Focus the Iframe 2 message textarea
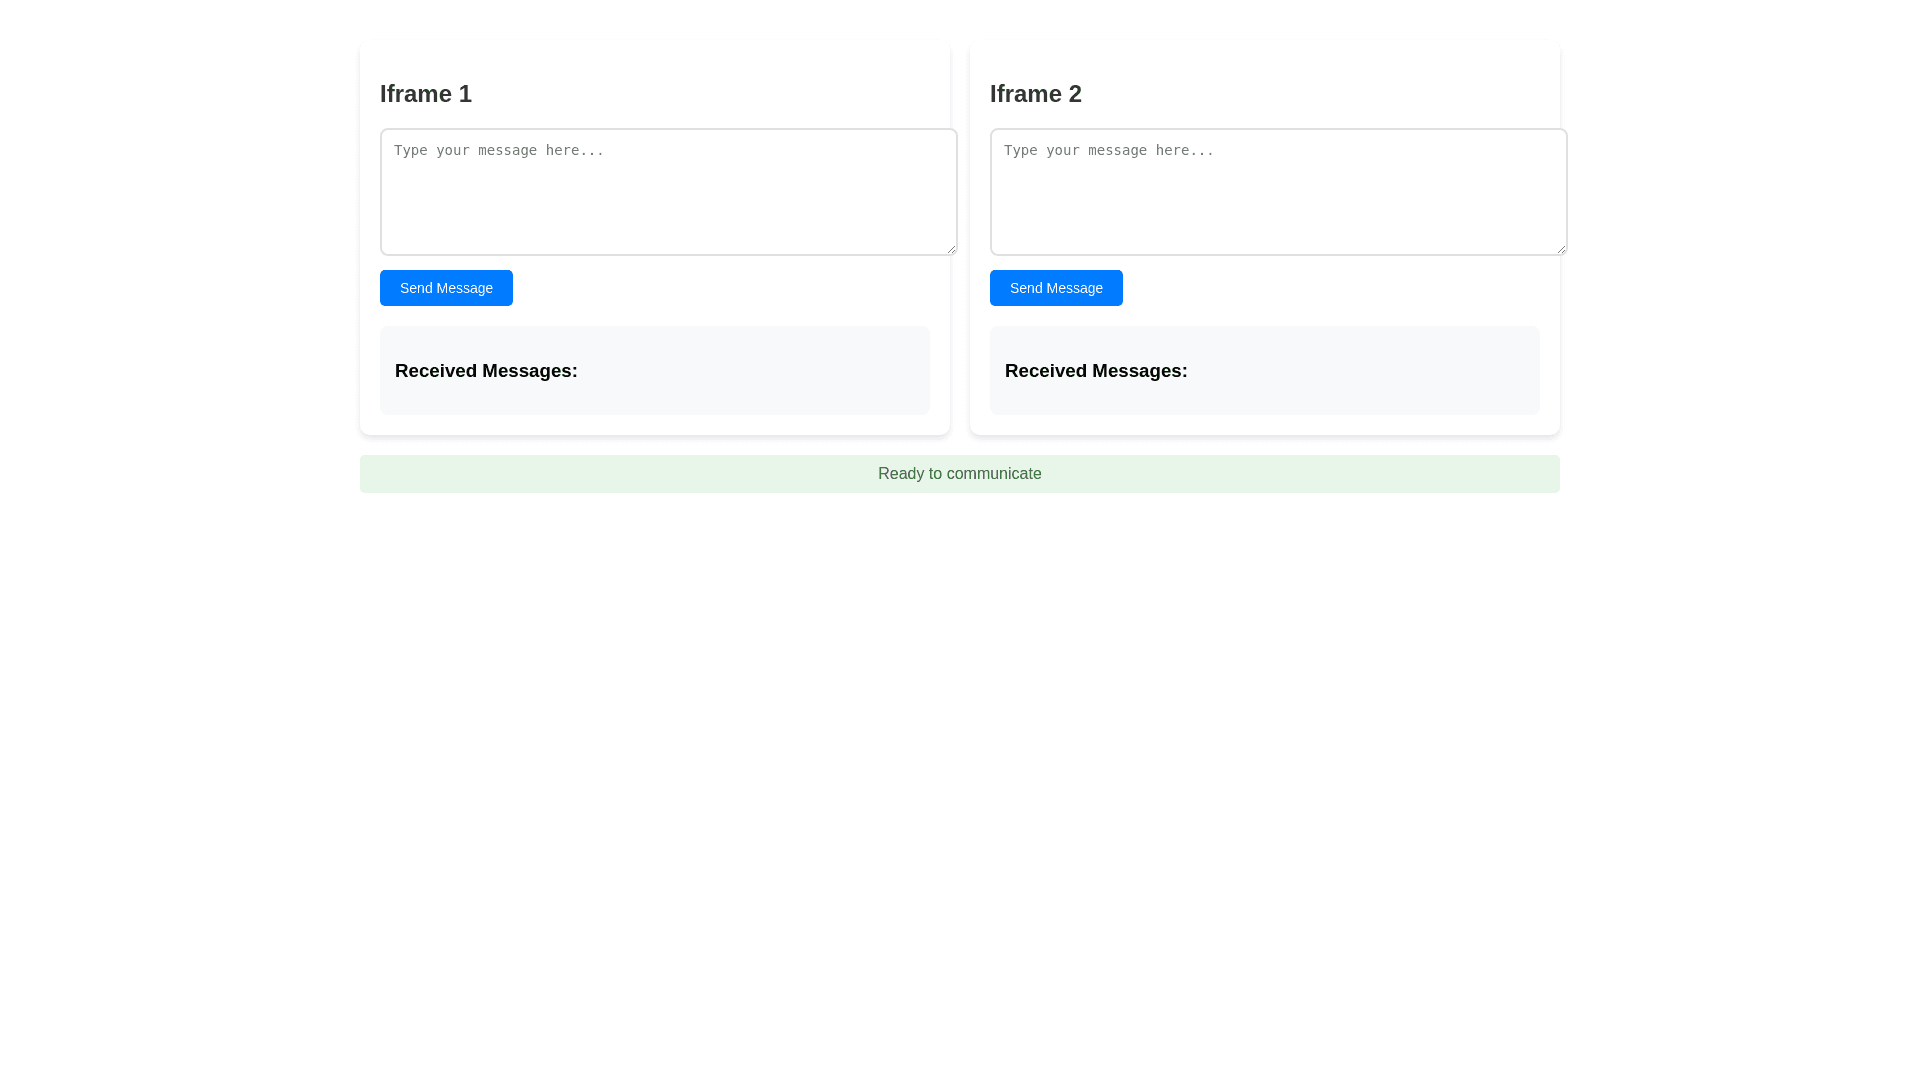The height and width of the screenshot is (1080, 1920). (1278, 205)
